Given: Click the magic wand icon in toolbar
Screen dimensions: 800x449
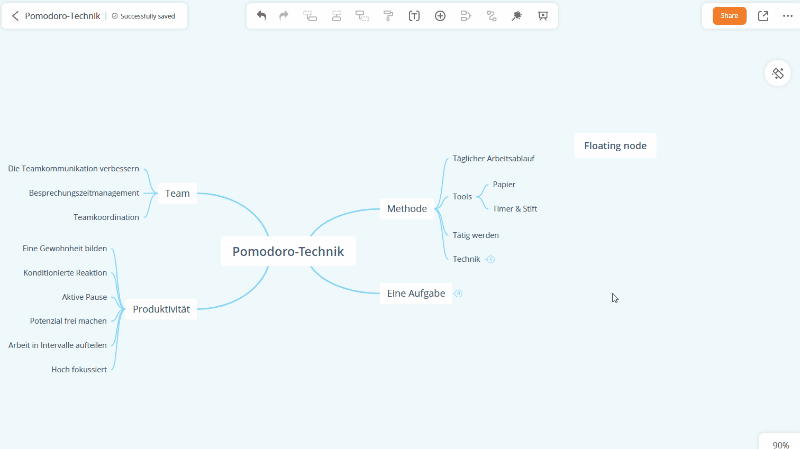Looking at the screenshot, I should click(x=516, y=16).
